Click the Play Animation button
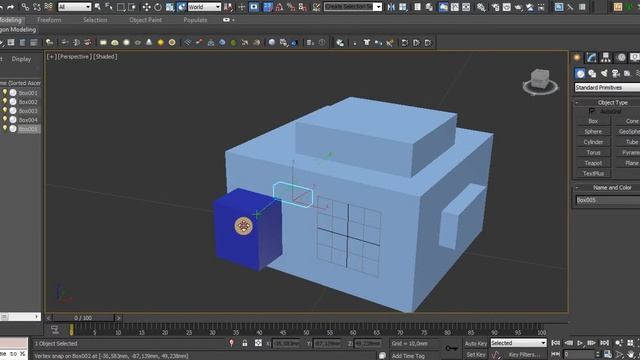The width and height of the screenshot is (640, 360). (580, 343)
